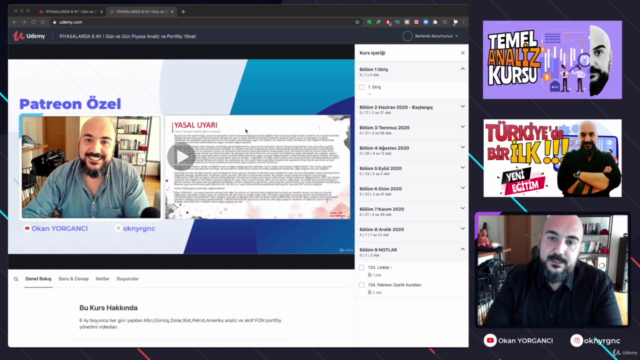Viewport: 640px width, 360px height.
Task: Expand Bölüm 4: Ağustos 2020 section
Action: pyautogui.click(x=462, y=148)
